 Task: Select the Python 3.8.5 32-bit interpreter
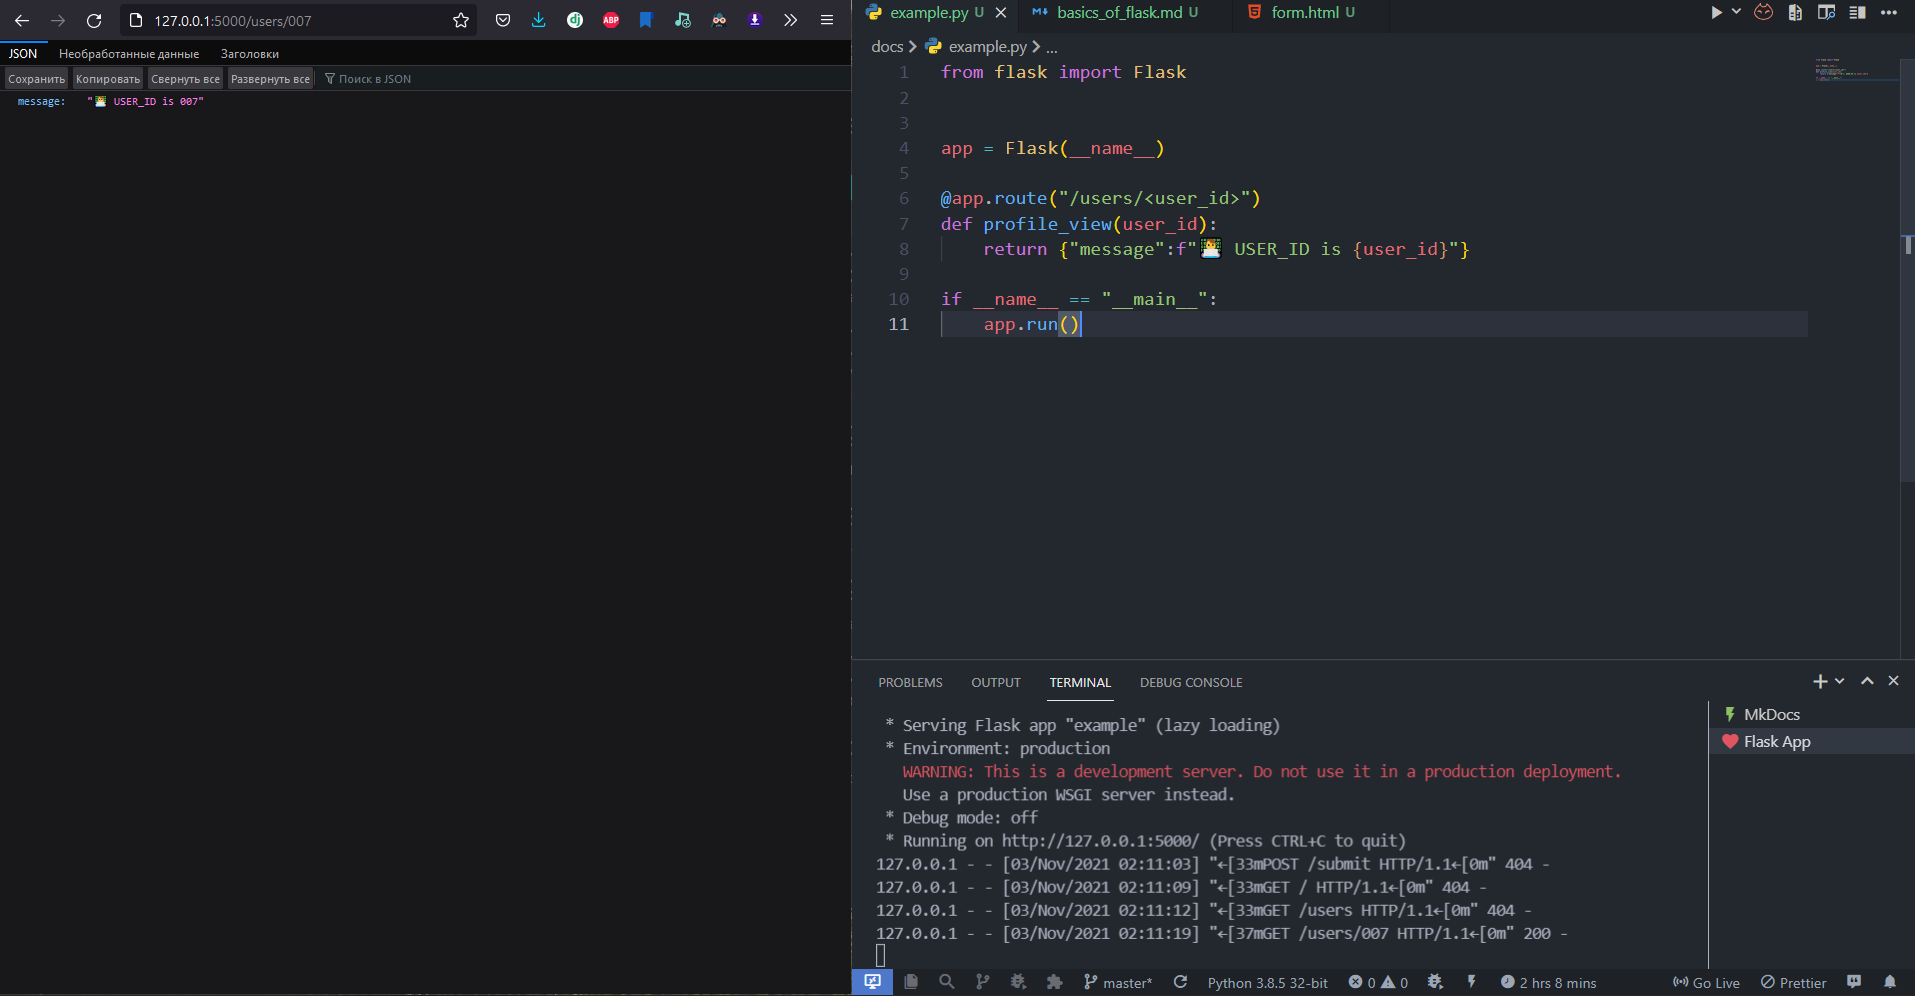pyautogui.click(x=1267, y=983)
